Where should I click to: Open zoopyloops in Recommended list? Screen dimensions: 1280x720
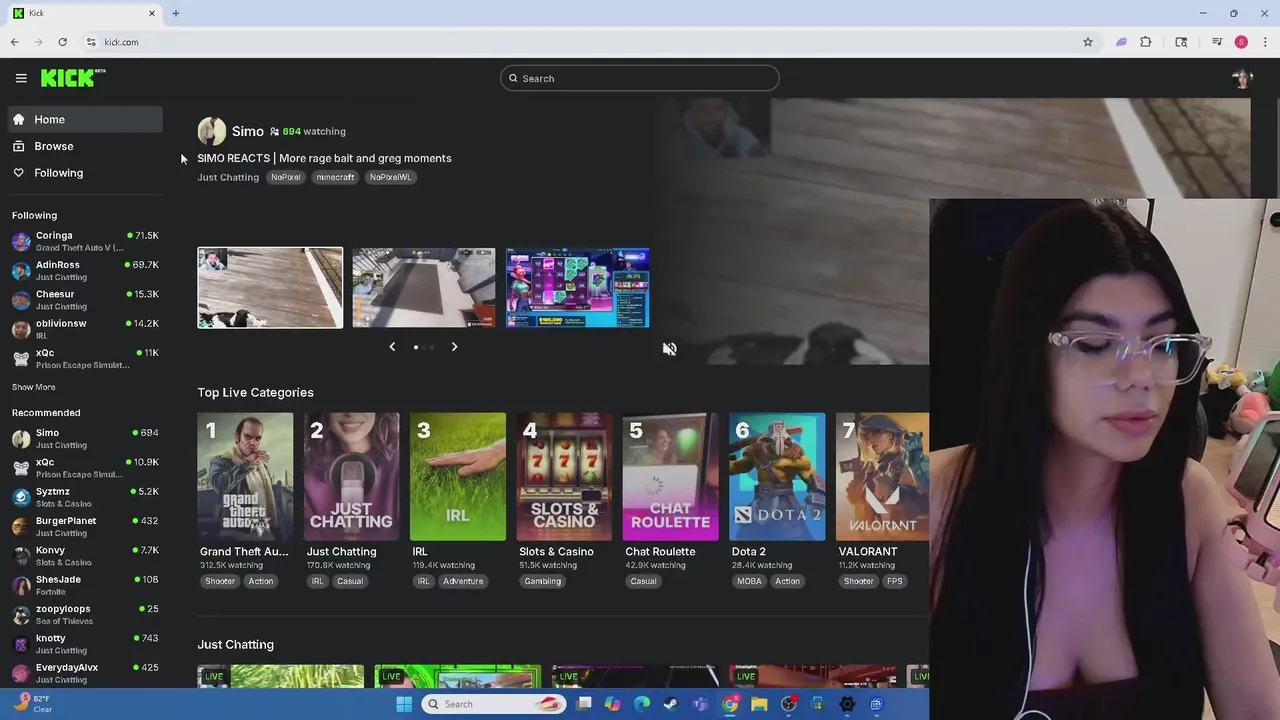pos(86,614)
